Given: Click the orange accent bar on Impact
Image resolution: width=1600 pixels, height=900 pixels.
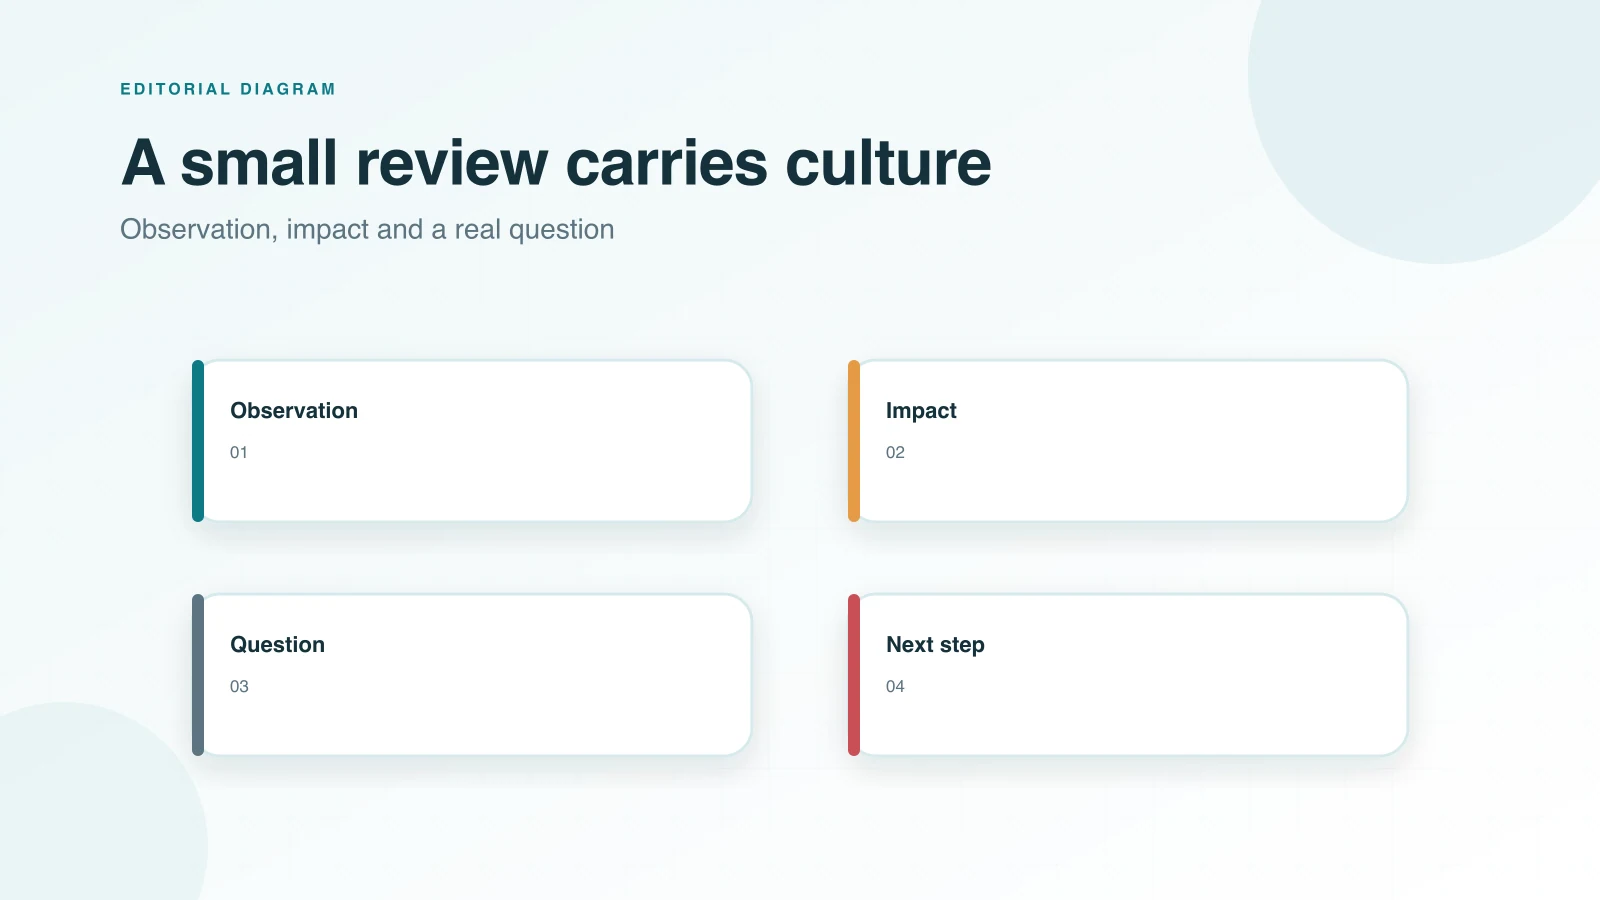Looking at the screenshot, I should (854, 441).
